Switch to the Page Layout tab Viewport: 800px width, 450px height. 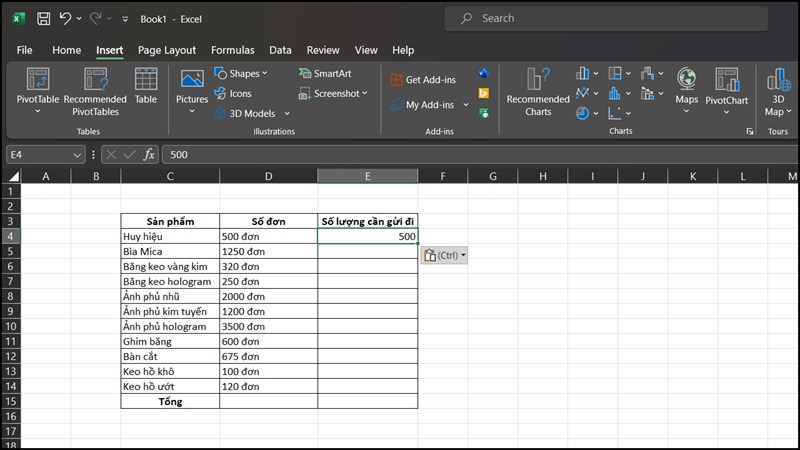[x=167, y=50]
